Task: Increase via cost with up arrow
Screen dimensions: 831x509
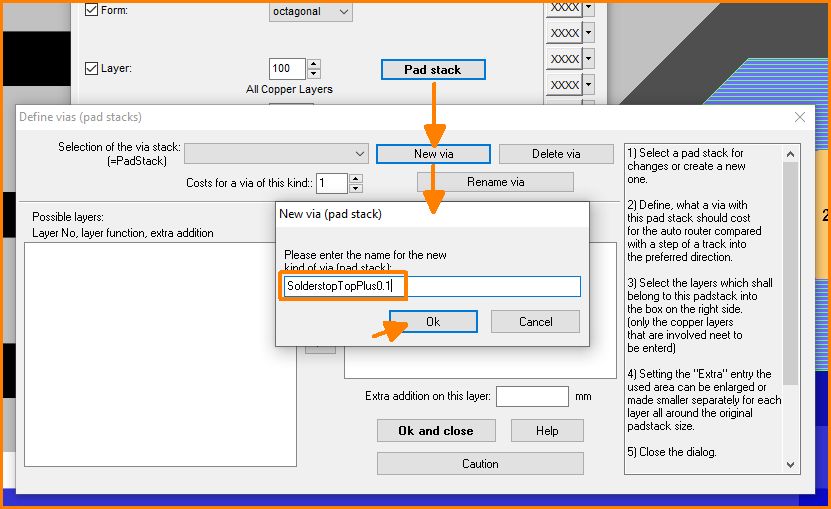Action: pyautogui.click(x=356, y=178)
